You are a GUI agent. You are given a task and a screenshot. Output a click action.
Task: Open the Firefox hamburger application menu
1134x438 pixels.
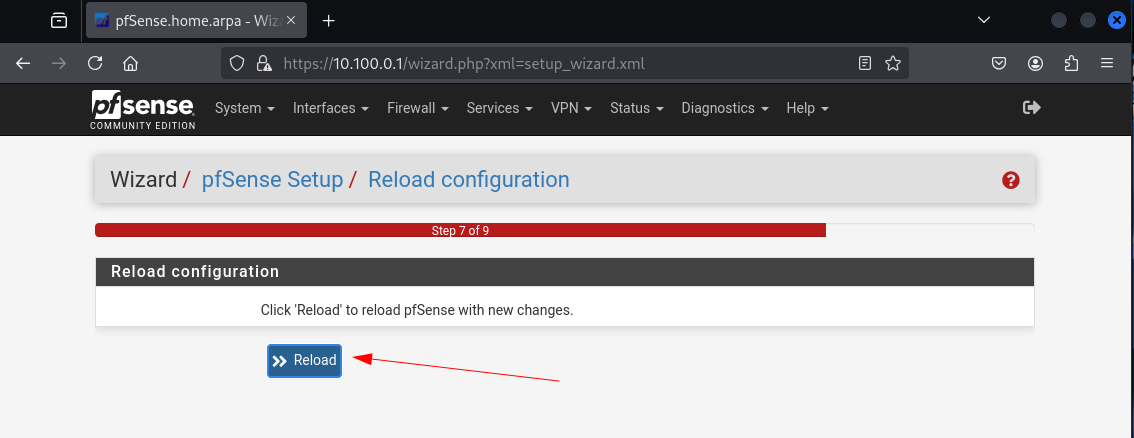[1107, 64]
